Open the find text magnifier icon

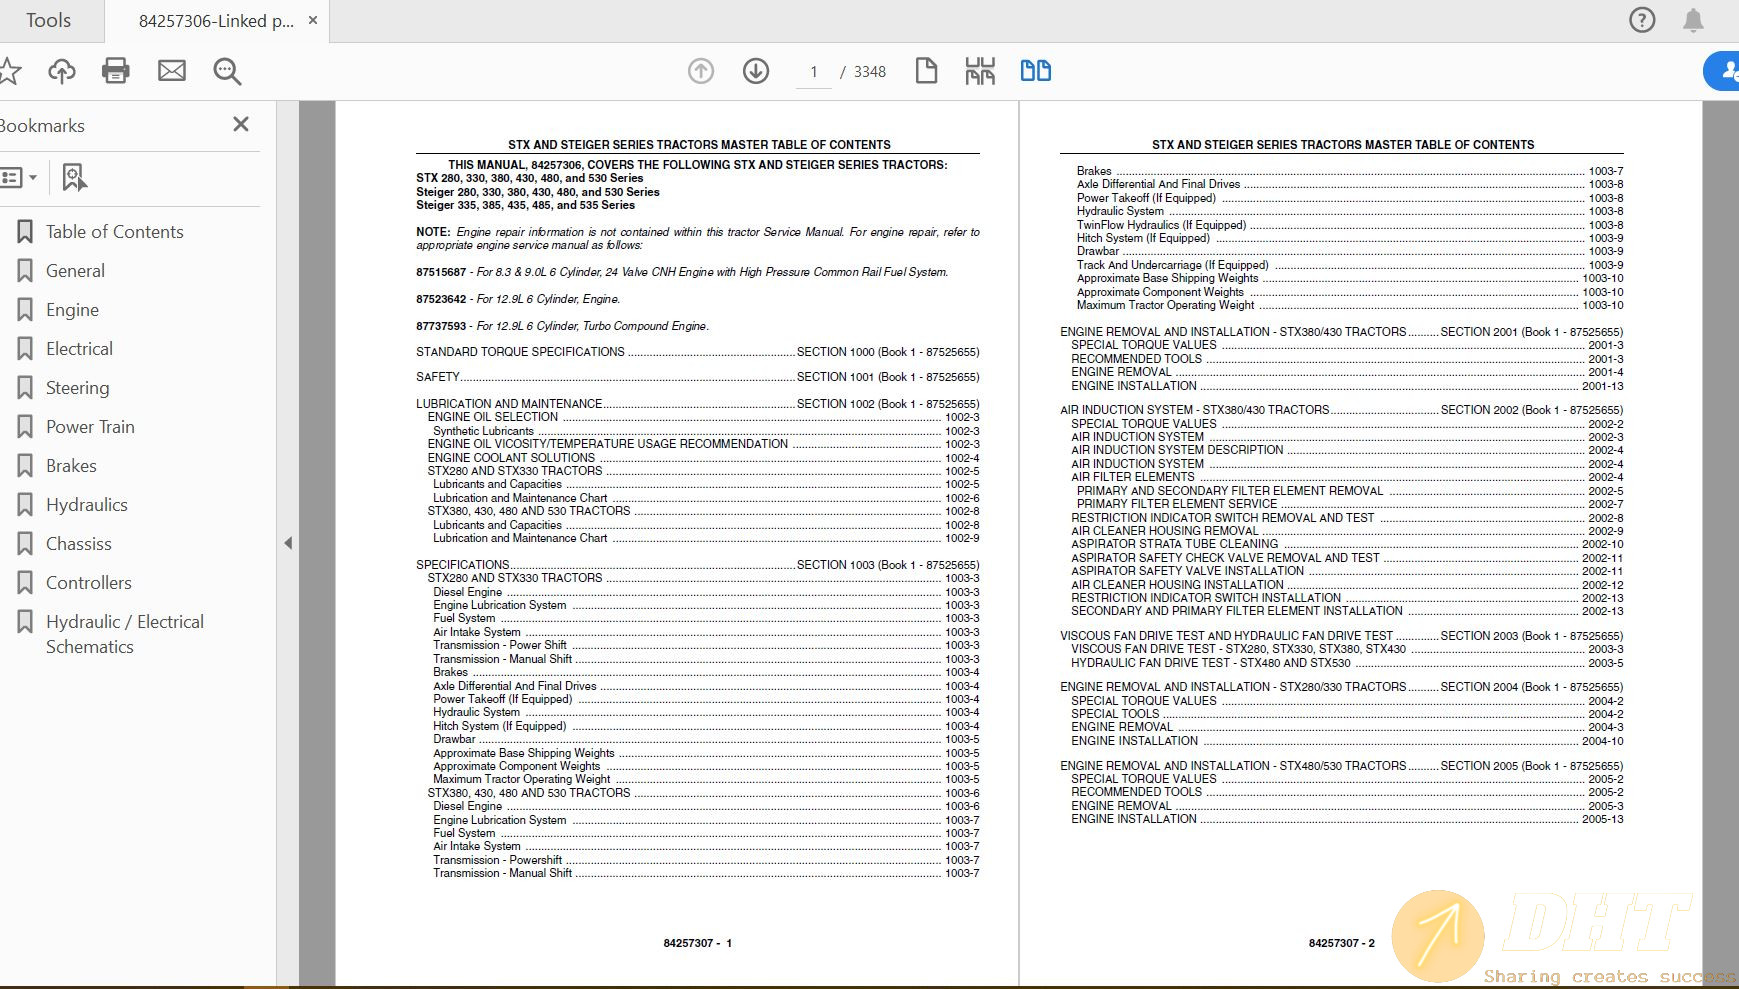(227, 71)
